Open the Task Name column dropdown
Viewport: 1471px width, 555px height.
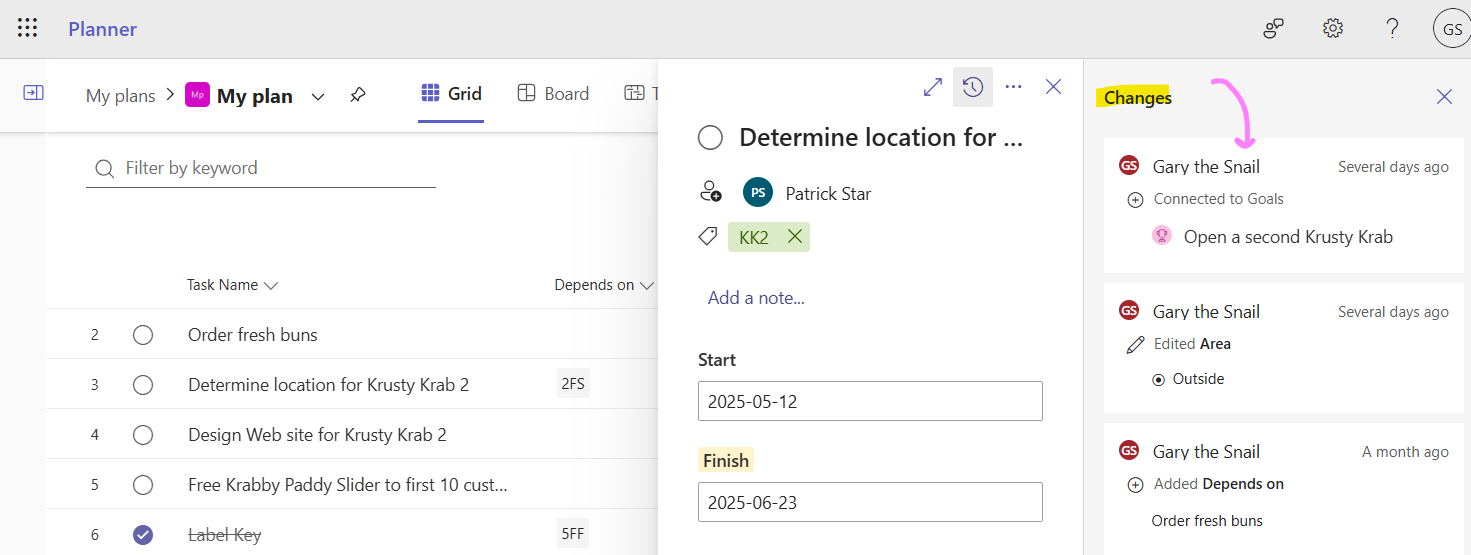[271, 286]
